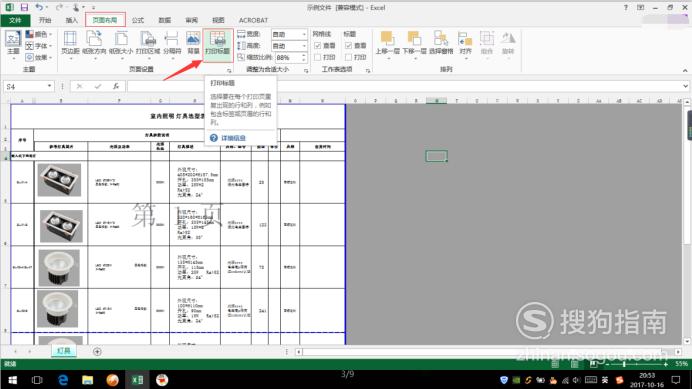Click Print Titles (打印标题) button
The width and height of the screenshot is (692, 389).
pyautogui.click(x=218, y=44)
